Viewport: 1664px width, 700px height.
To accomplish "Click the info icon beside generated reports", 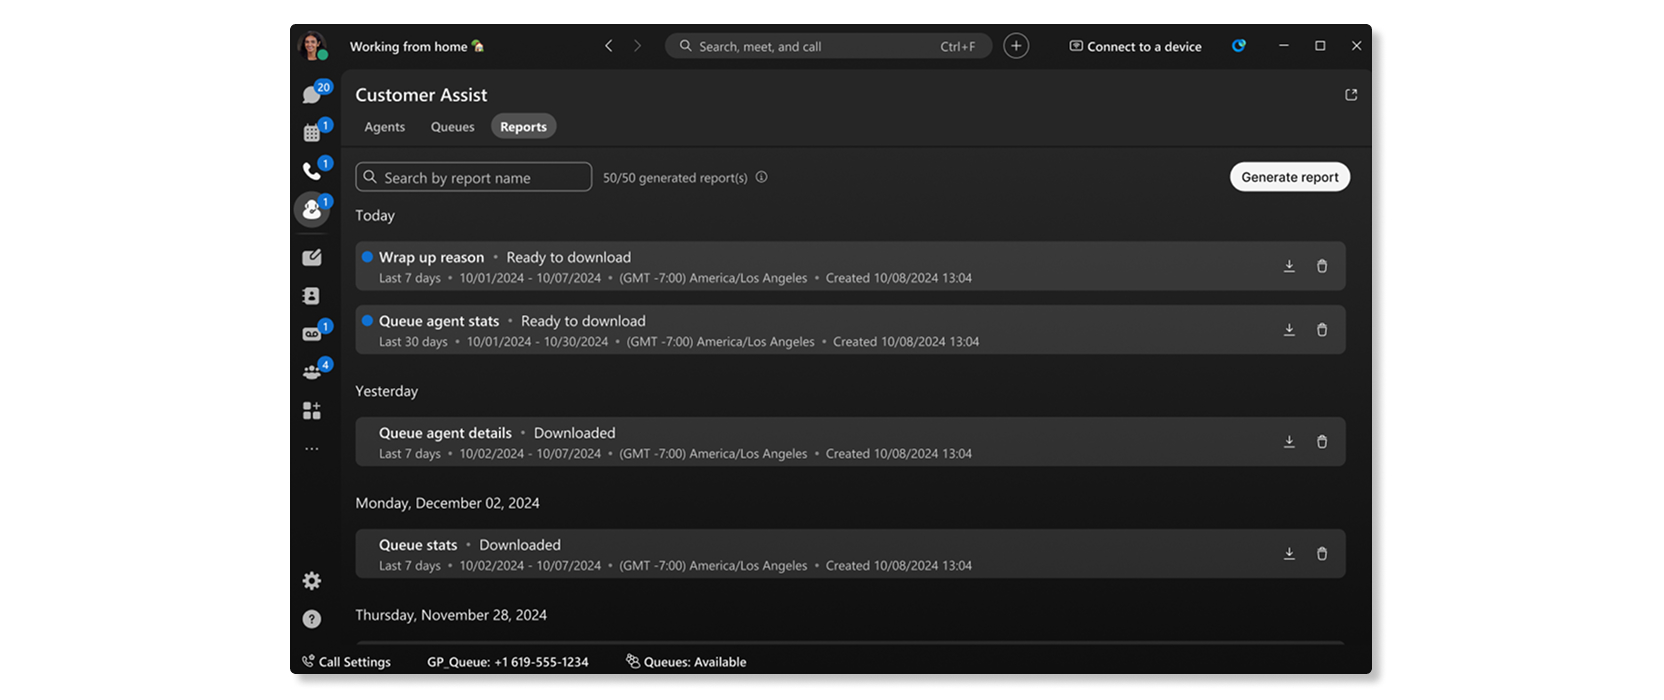I will point(761,177).
